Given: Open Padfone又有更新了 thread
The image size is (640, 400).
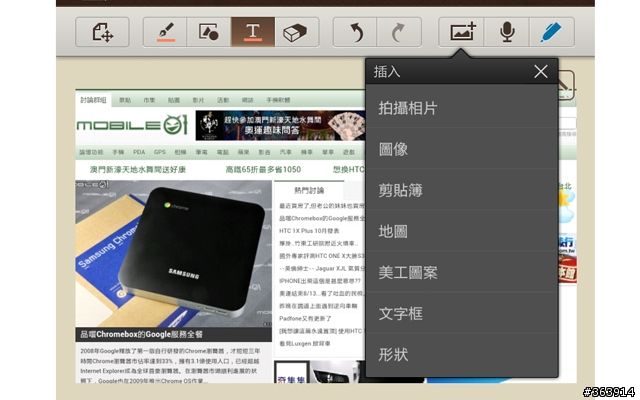Looking at the screenshot, I should 305,318.
